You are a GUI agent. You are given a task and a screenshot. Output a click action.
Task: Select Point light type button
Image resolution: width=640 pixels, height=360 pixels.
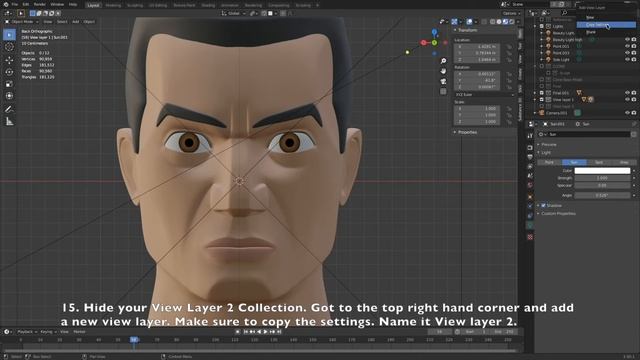coord(549,162)
